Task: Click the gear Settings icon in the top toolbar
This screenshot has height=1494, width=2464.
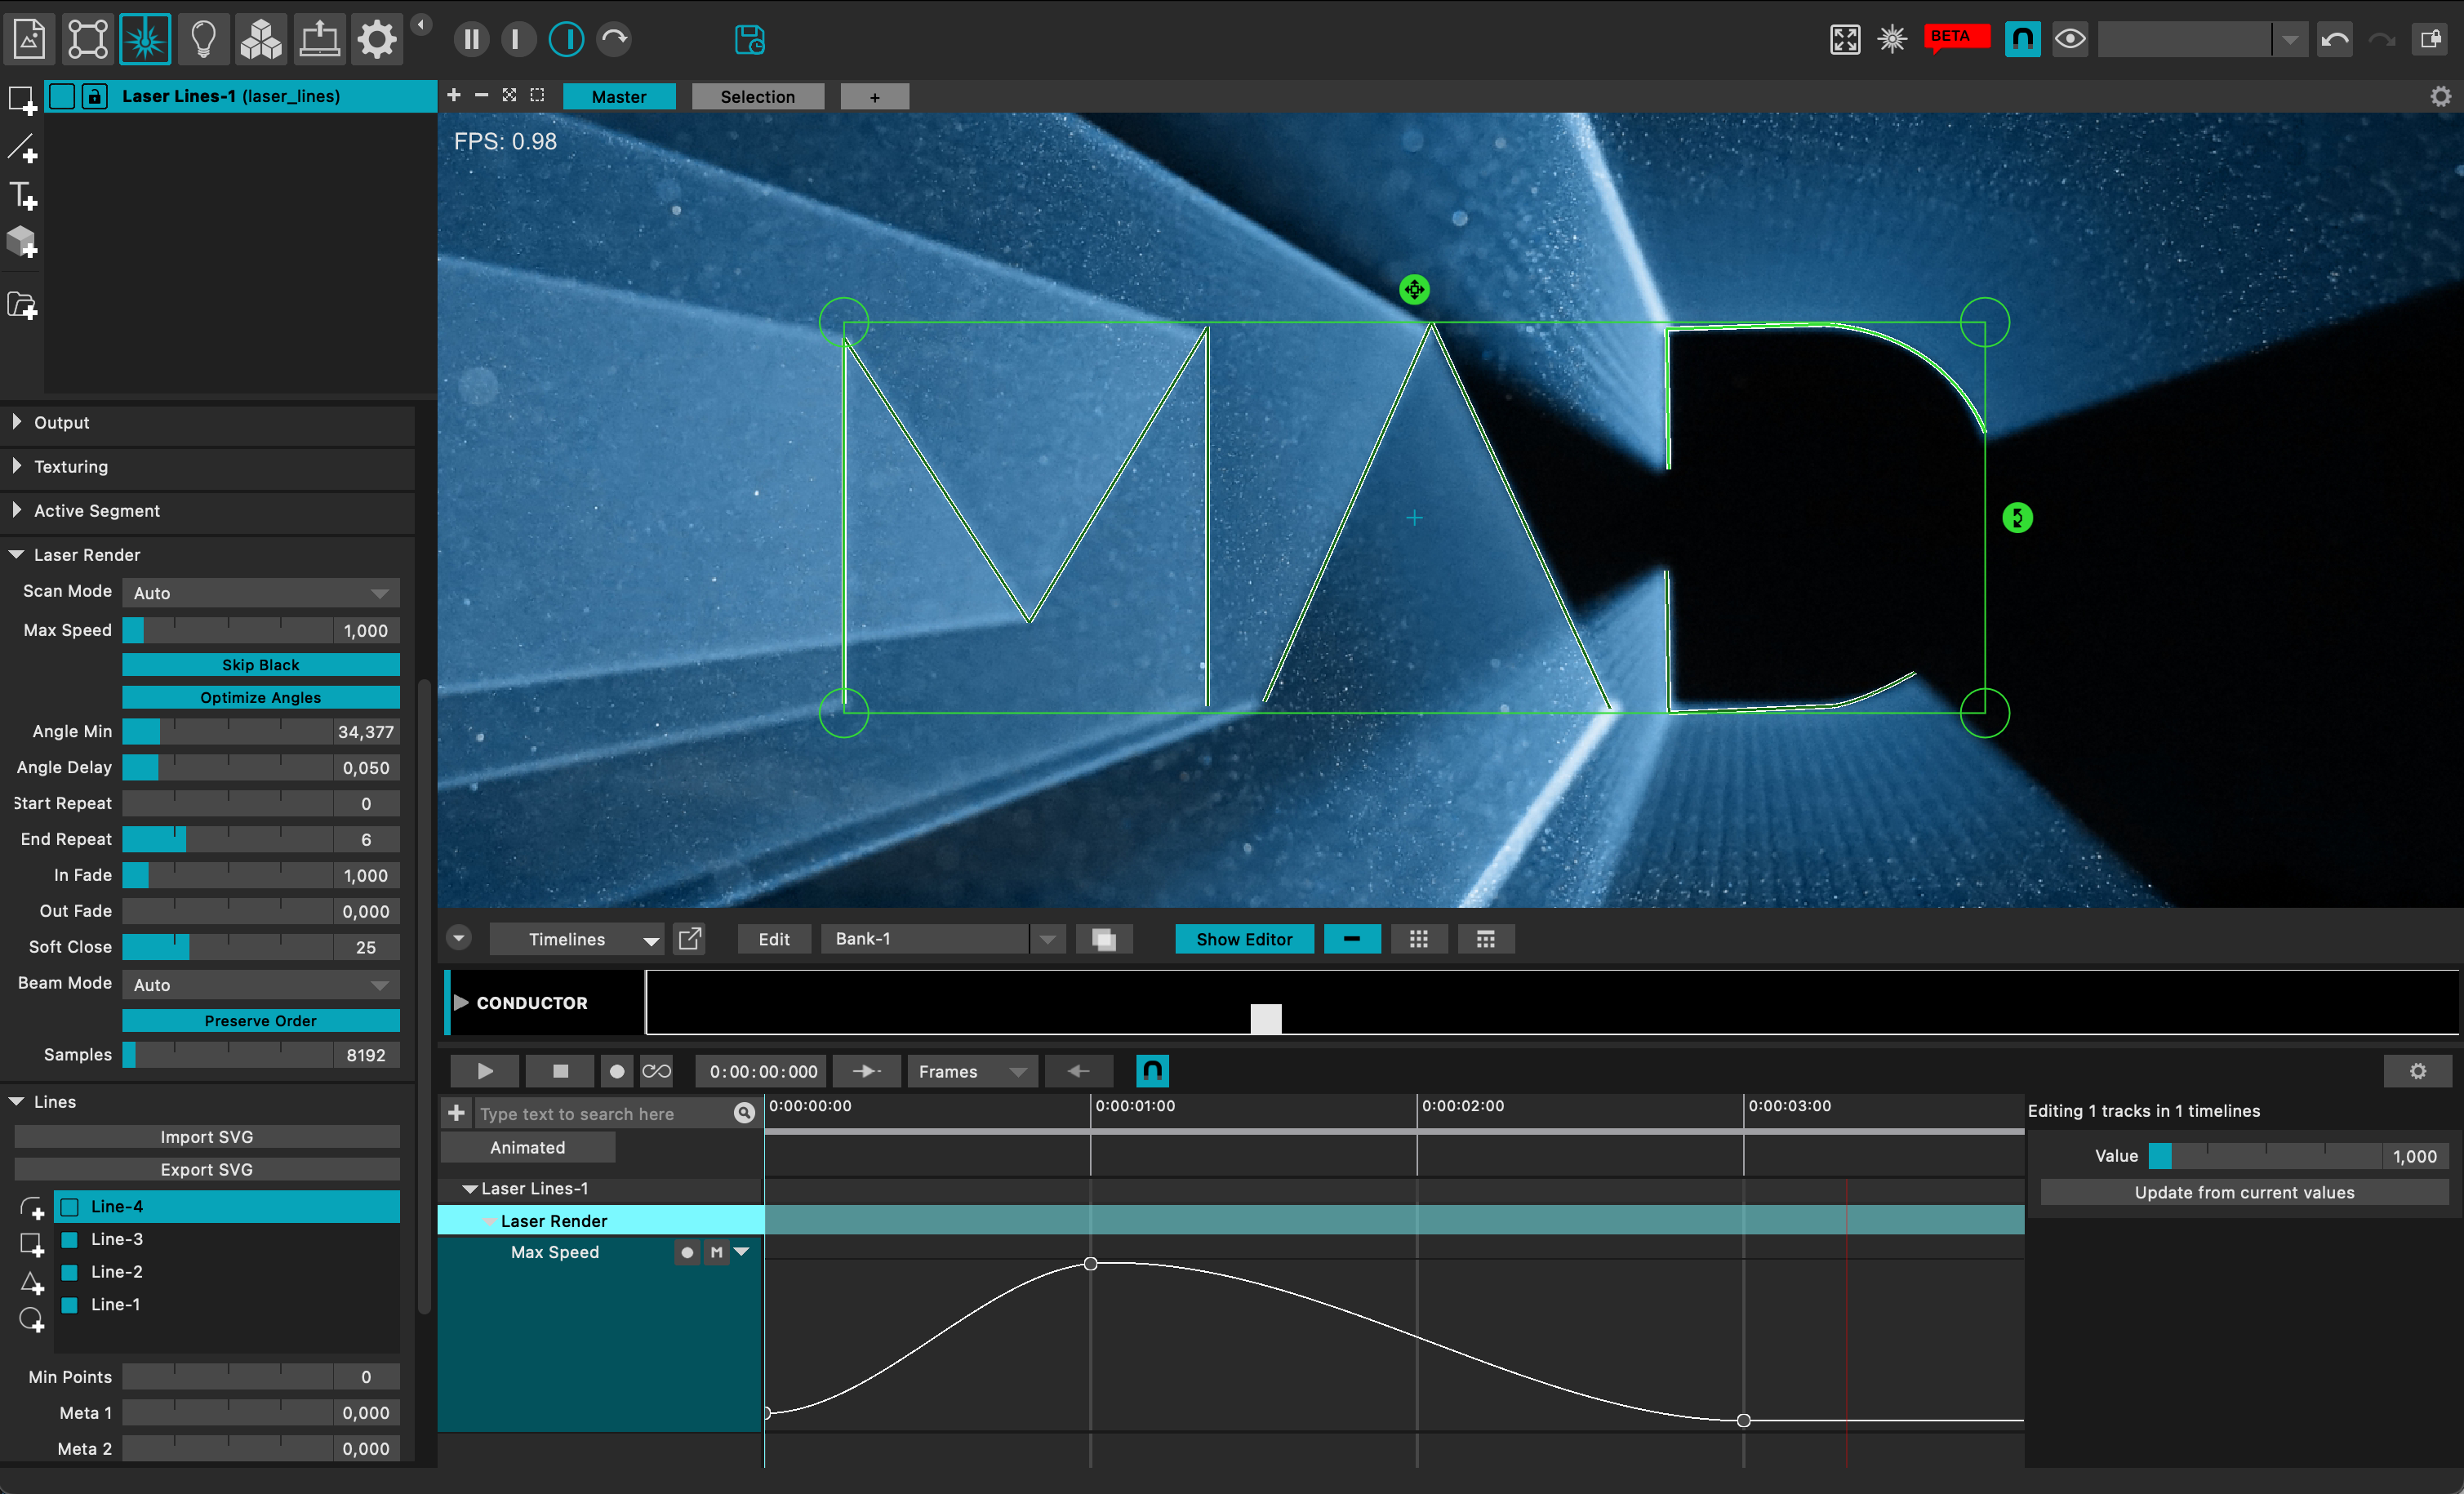Action: (x=377, y=40)
